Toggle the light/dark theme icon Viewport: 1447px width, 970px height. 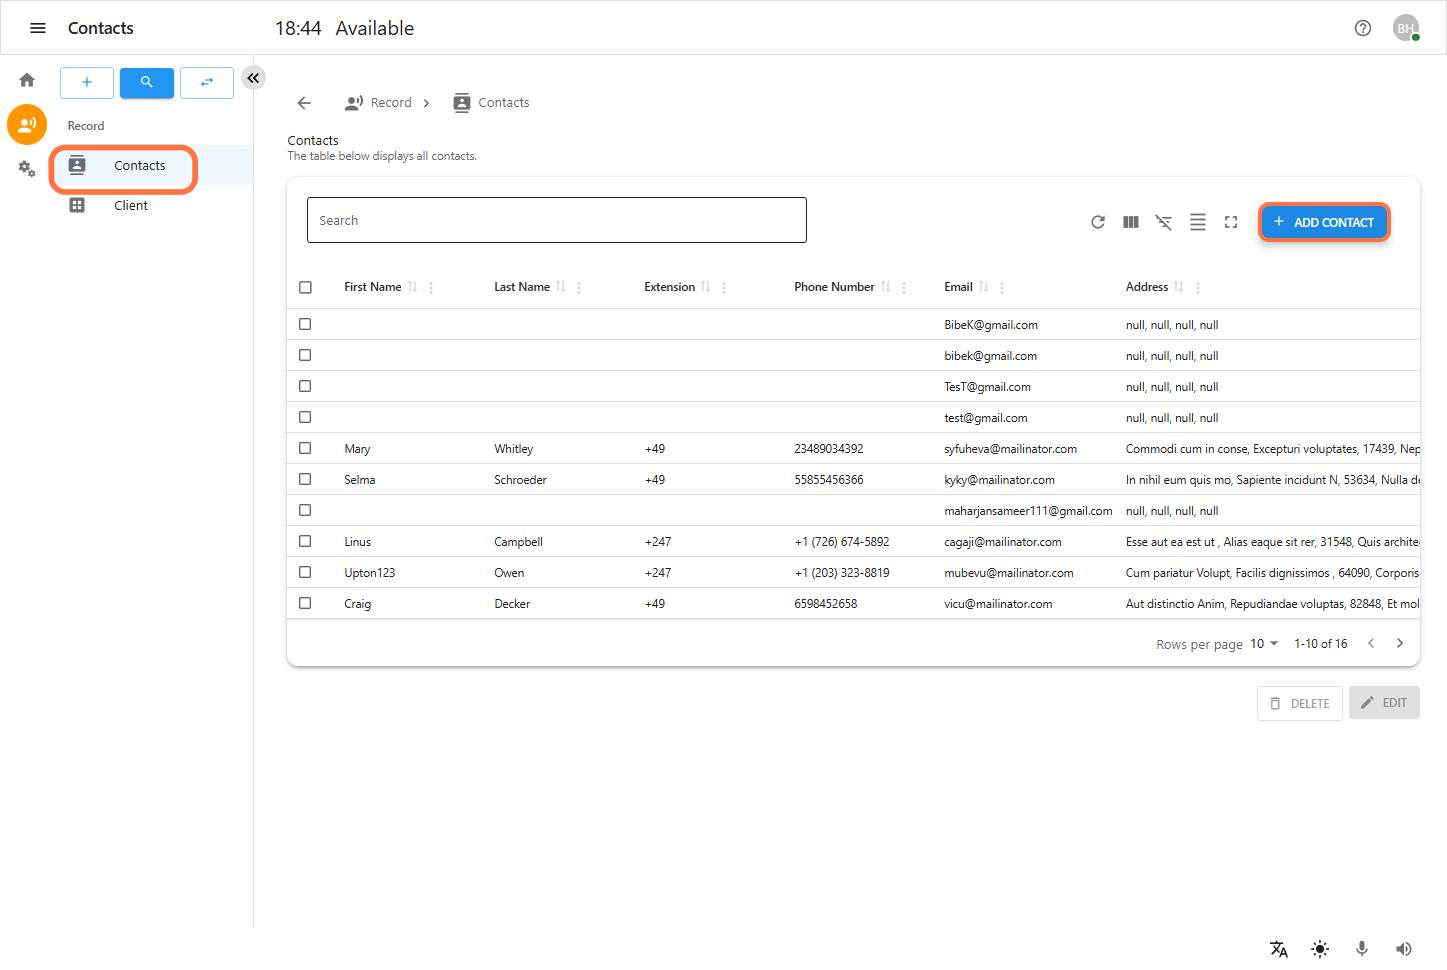1320,949
